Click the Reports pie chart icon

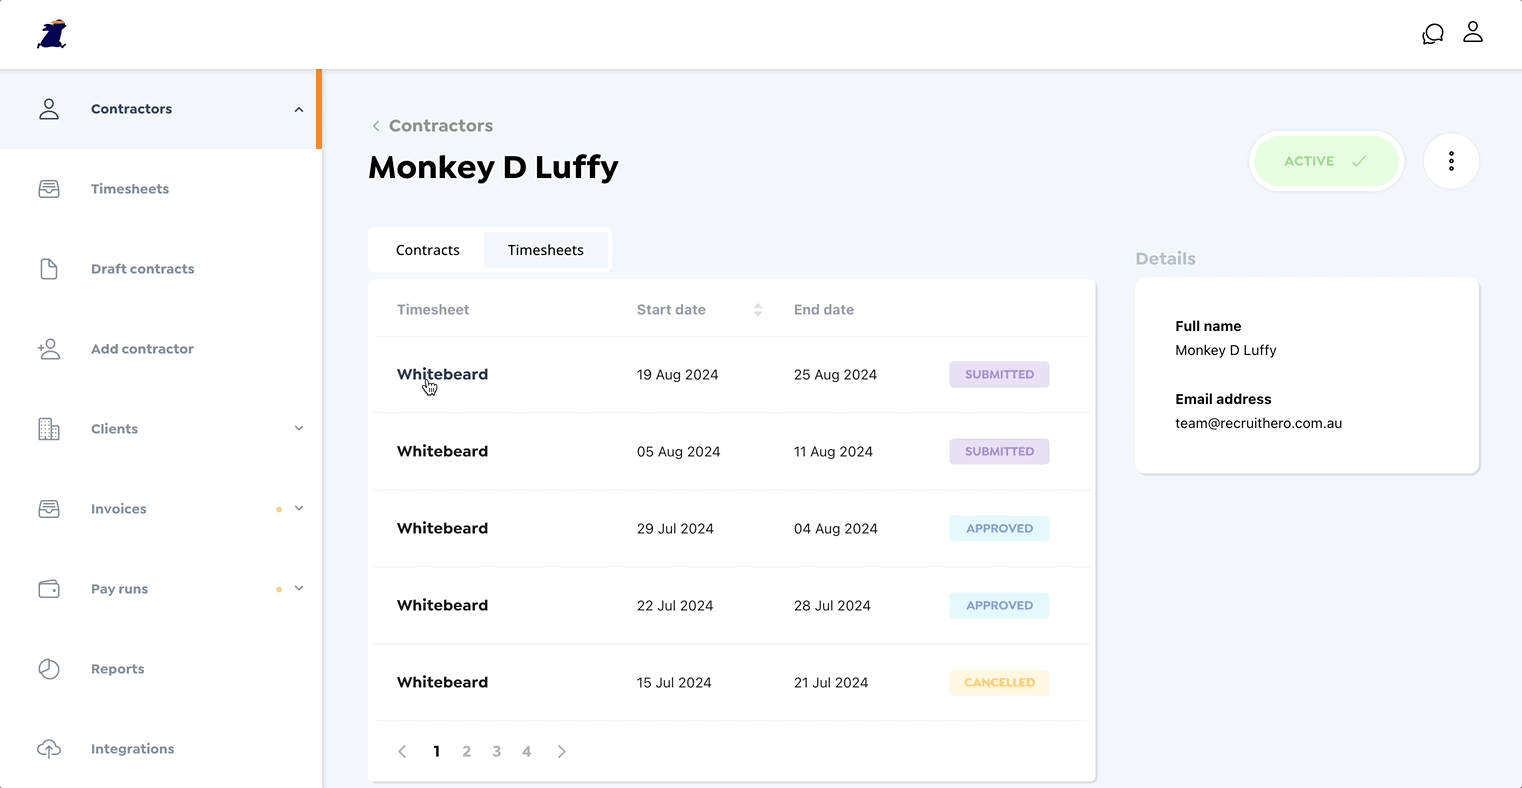click(49, 669)
